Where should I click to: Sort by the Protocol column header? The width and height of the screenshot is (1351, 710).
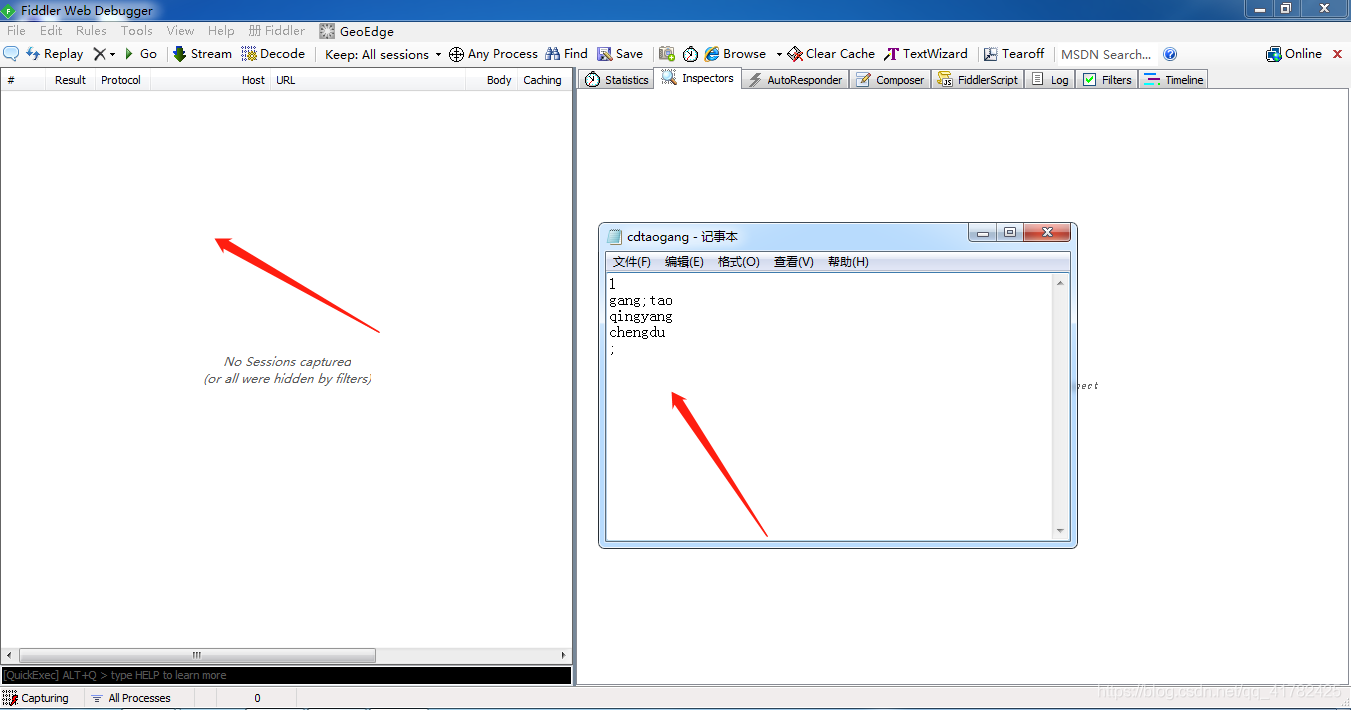123,80
